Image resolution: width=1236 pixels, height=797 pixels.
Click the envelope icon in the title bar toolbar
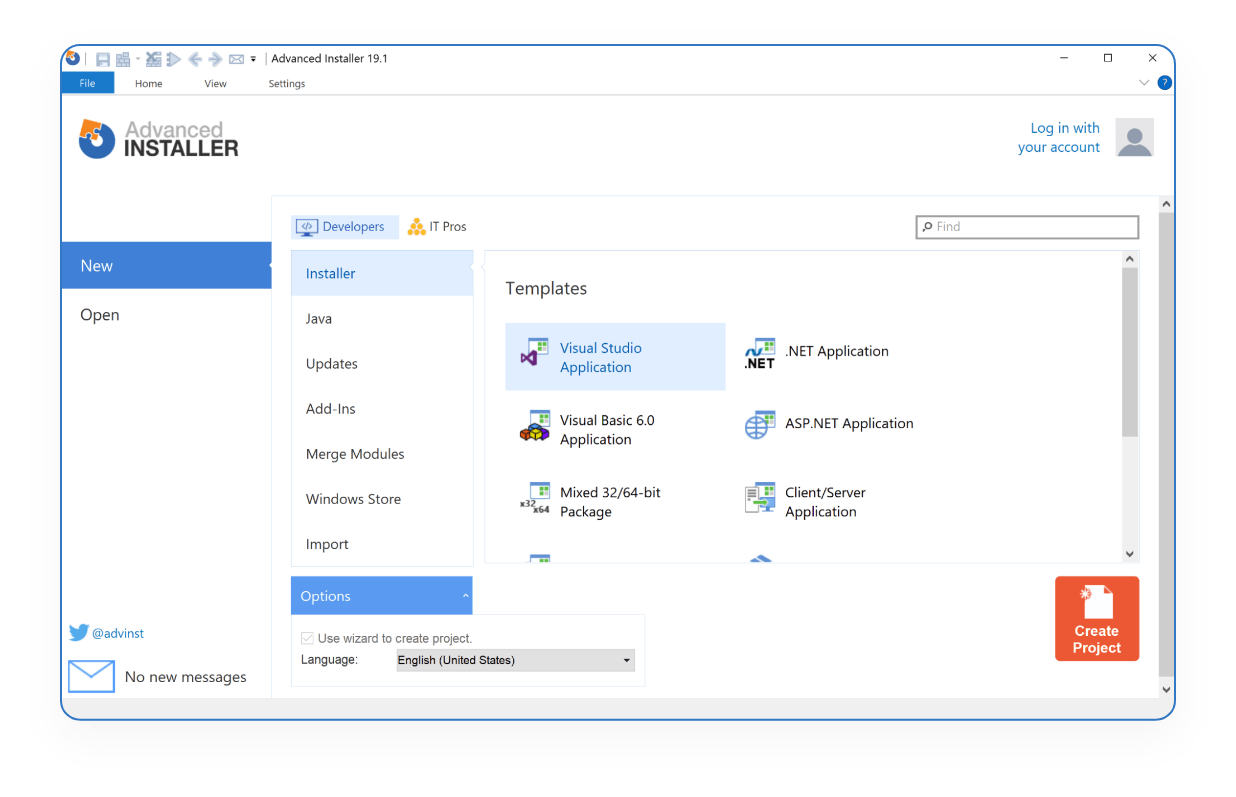coord(237,59)
